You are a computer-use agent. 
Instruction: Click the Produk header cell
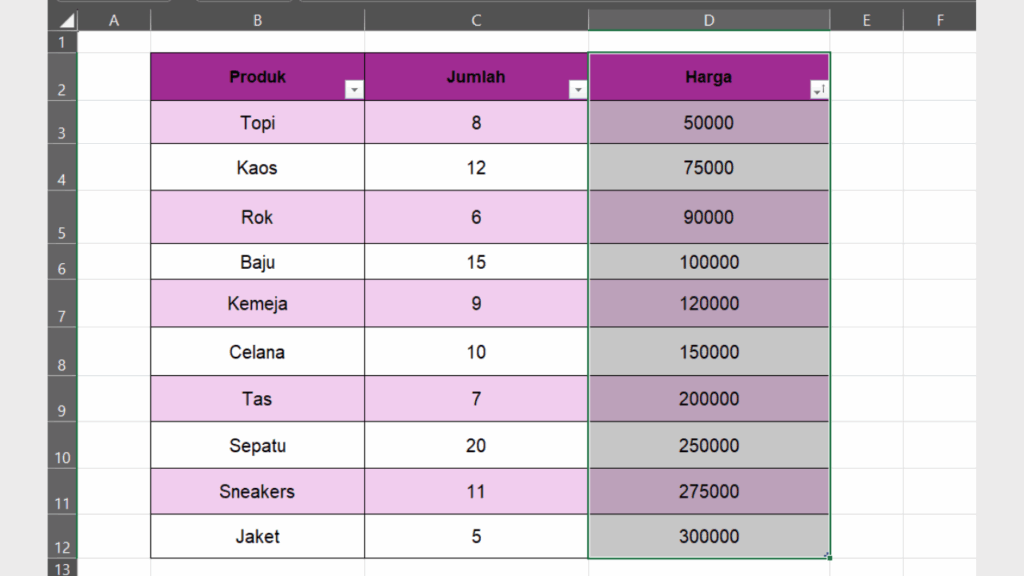point(257,77)
